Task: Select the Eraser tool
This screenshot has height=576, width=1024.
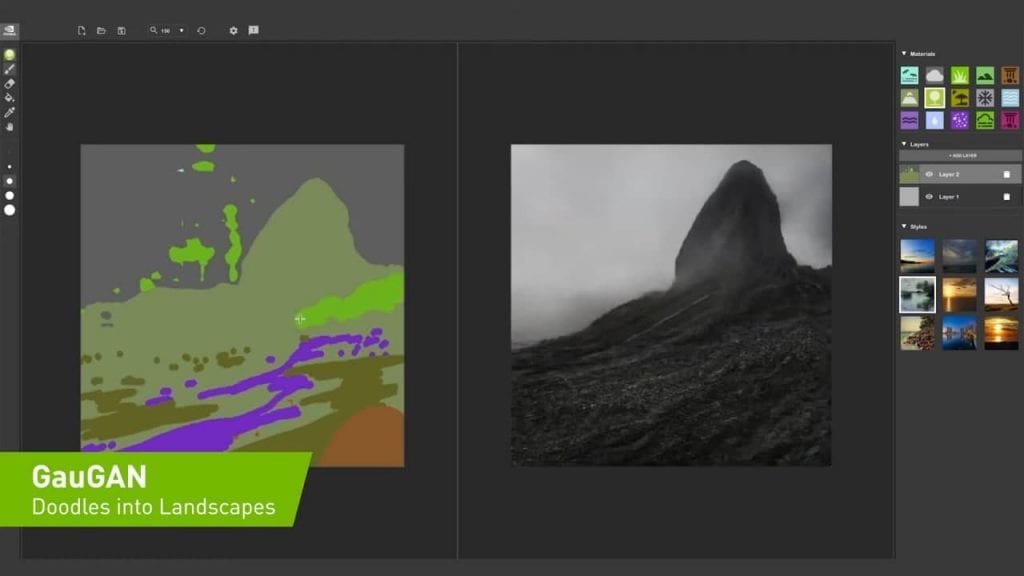Action: 10,84
